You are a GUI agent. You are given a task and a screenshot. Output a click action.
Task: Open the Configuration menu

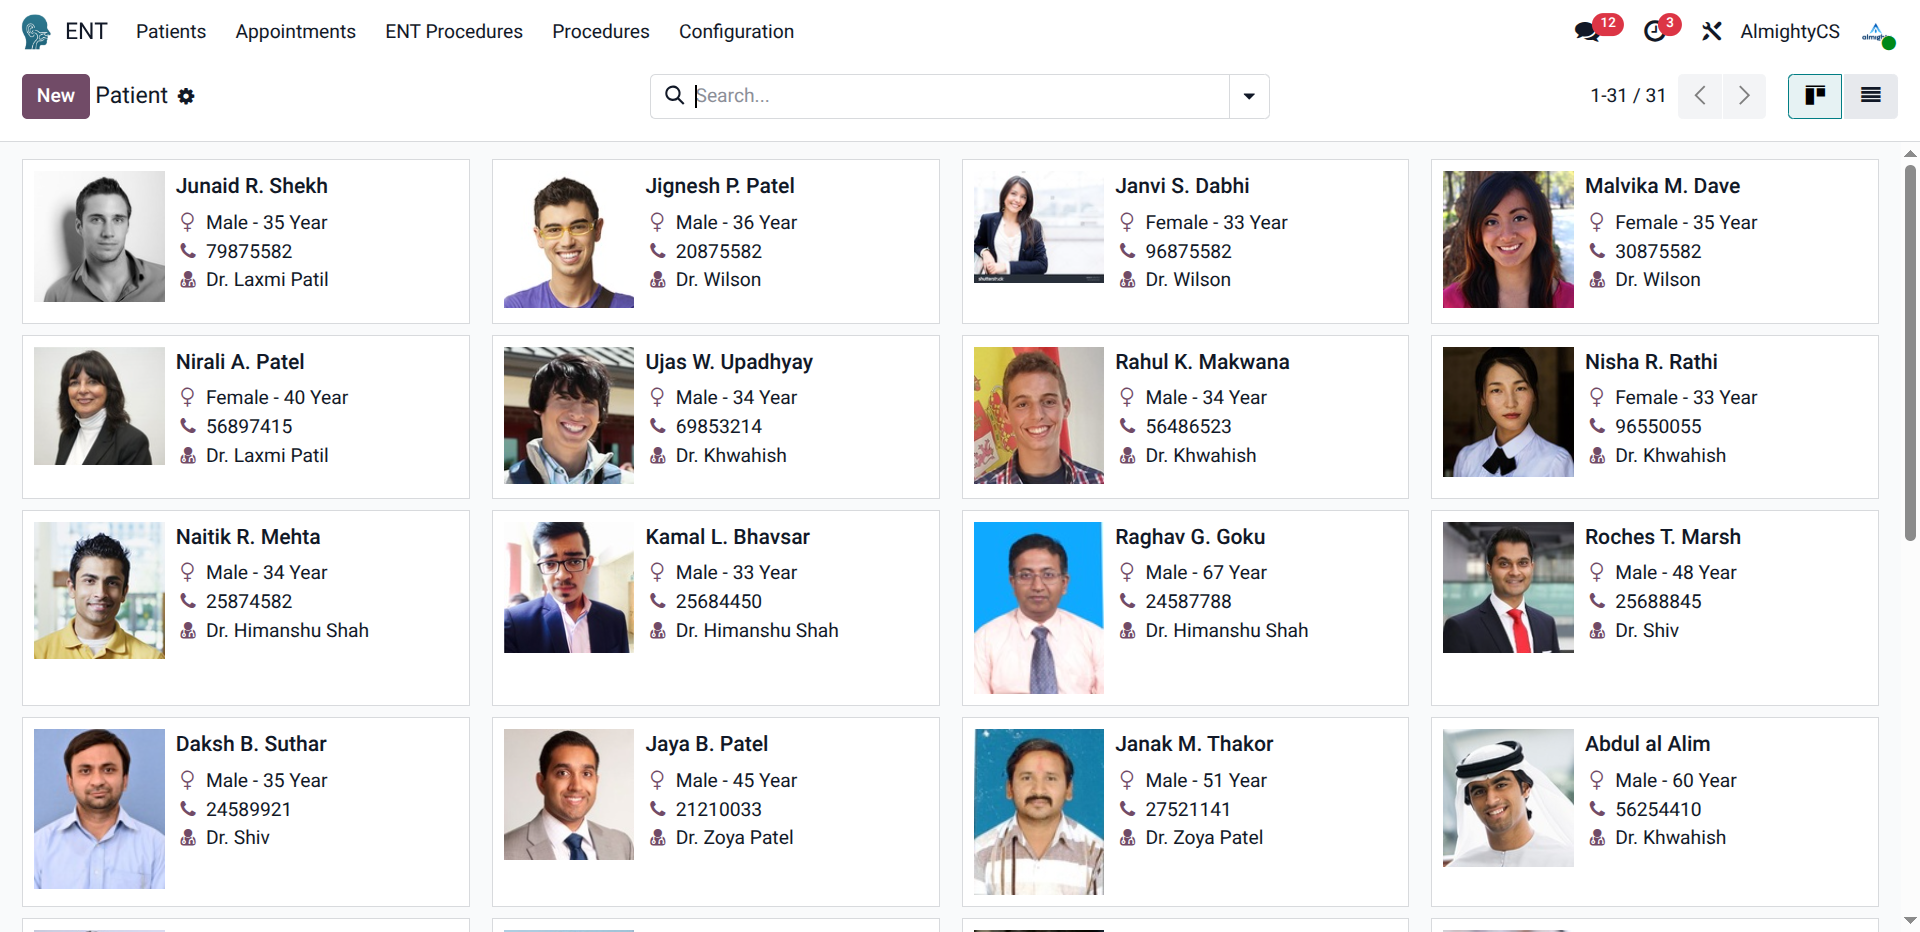[x=736, y=32]
